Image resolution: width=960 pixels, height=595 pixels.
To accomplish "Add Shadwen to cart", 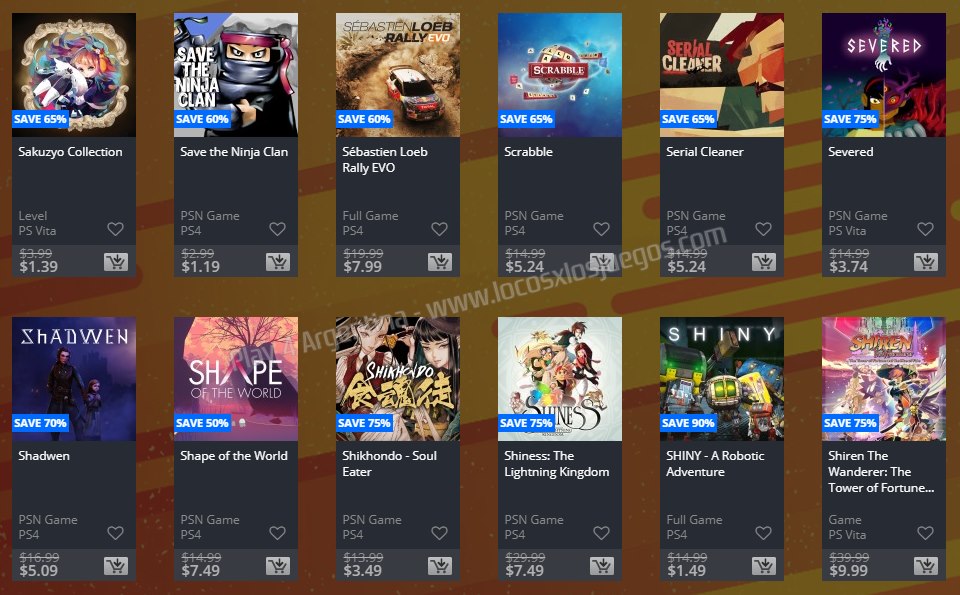I will point(116,566).
